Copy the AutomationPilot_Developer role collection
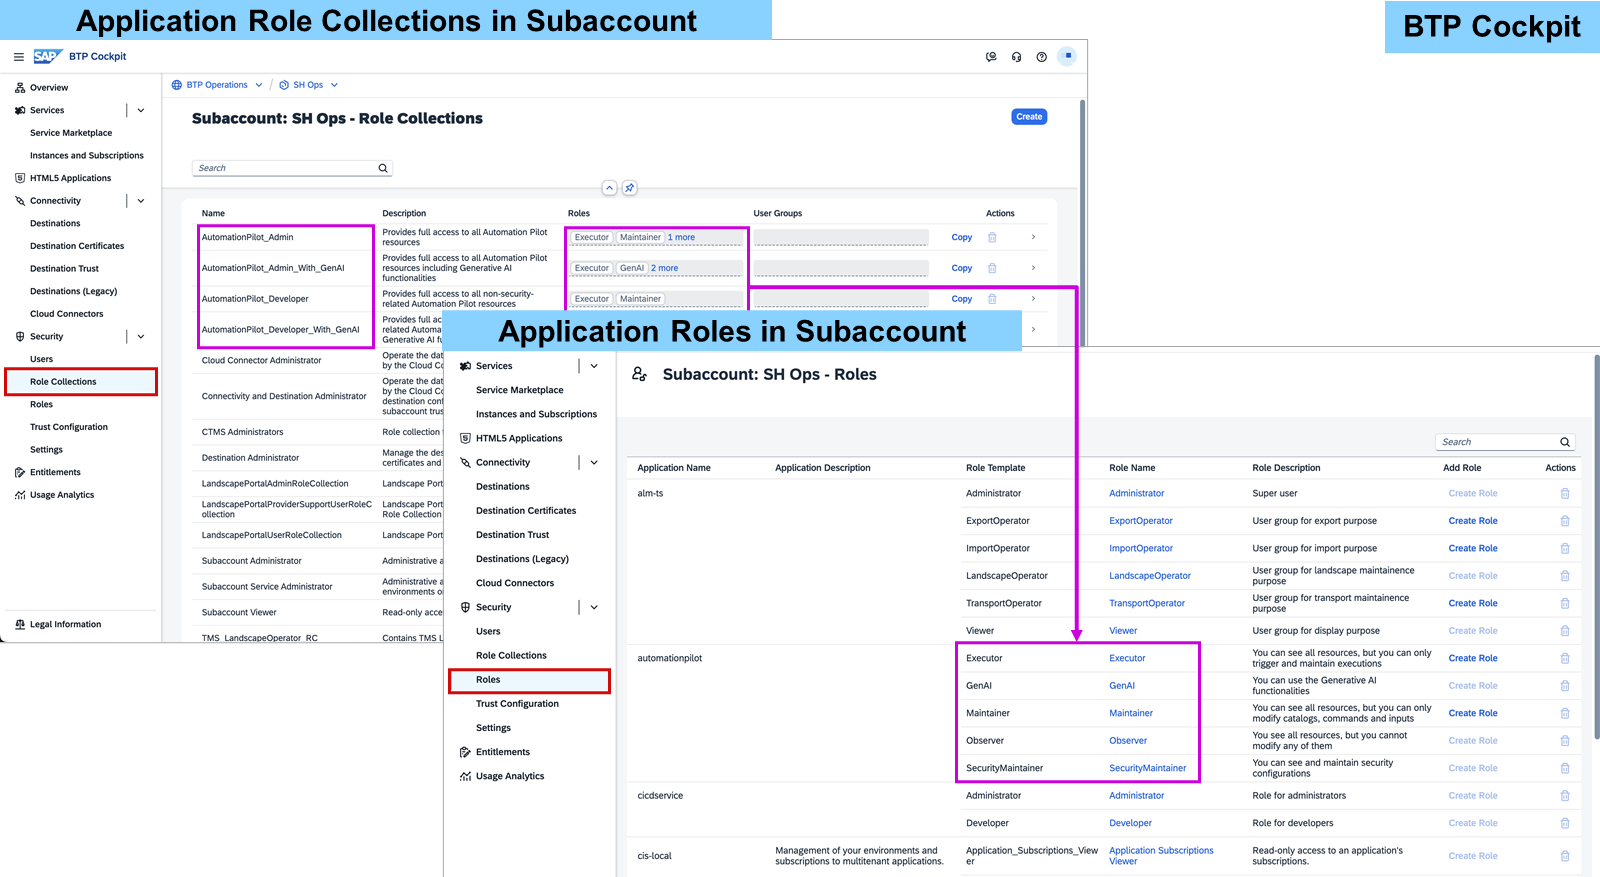The height and width of the screenshot is (877, 1600). [x=962, y=299]
